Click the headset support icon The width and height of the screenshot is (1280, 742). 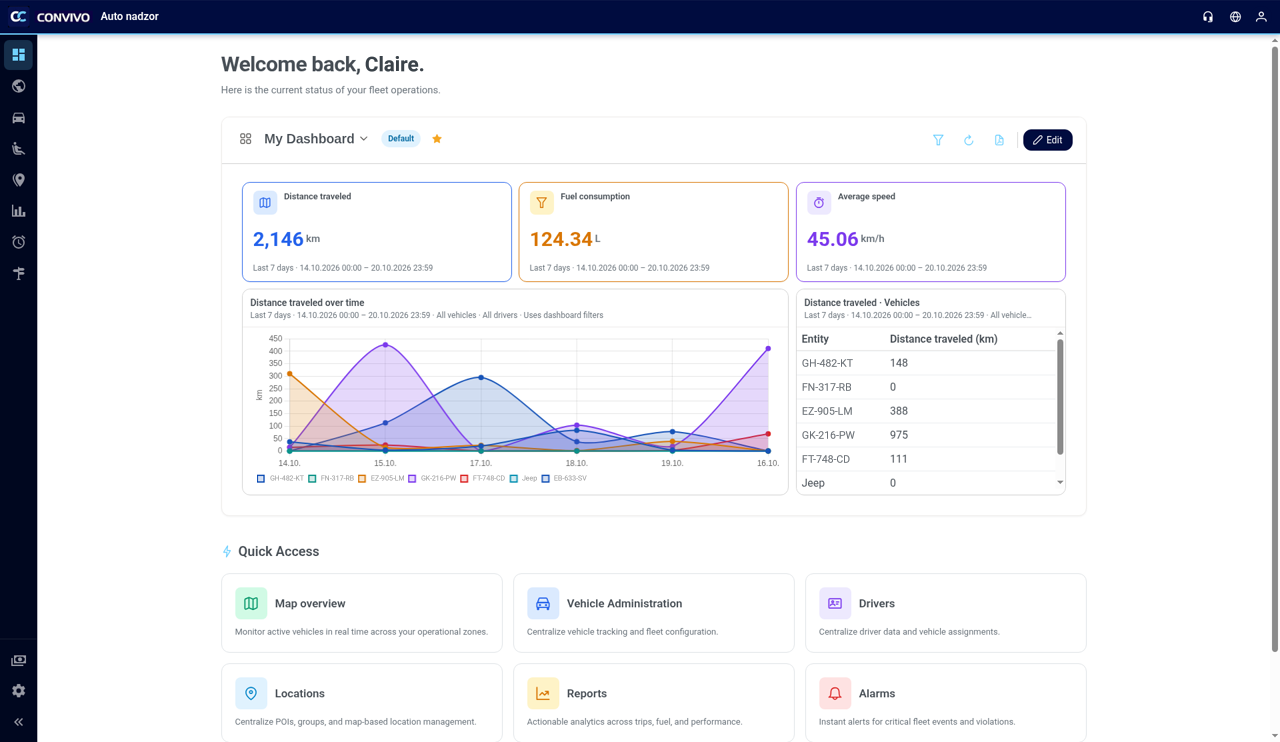click(1208, 17)
